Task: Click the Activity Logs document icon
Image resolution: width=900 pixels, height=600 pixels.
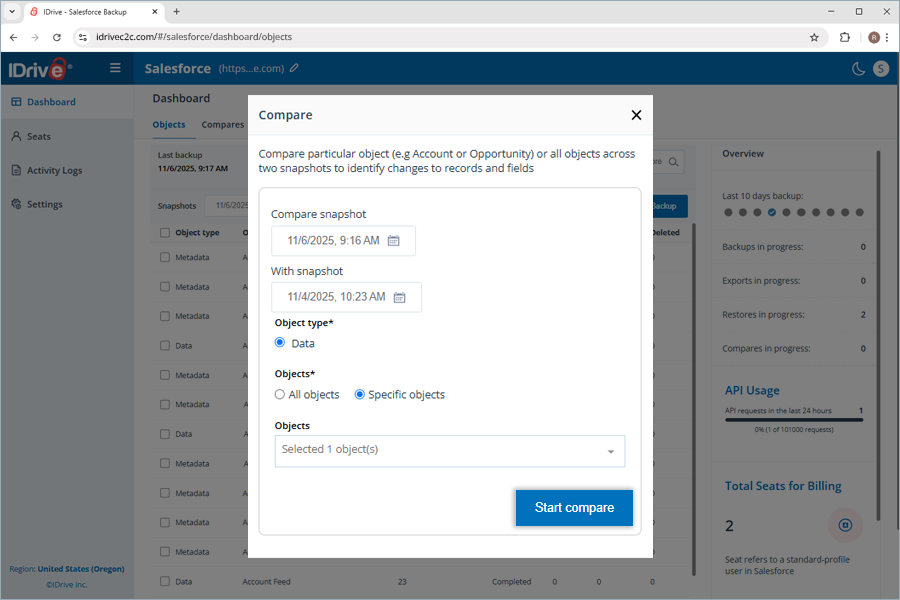Action: pyautogui.click(x=16, y=170)
